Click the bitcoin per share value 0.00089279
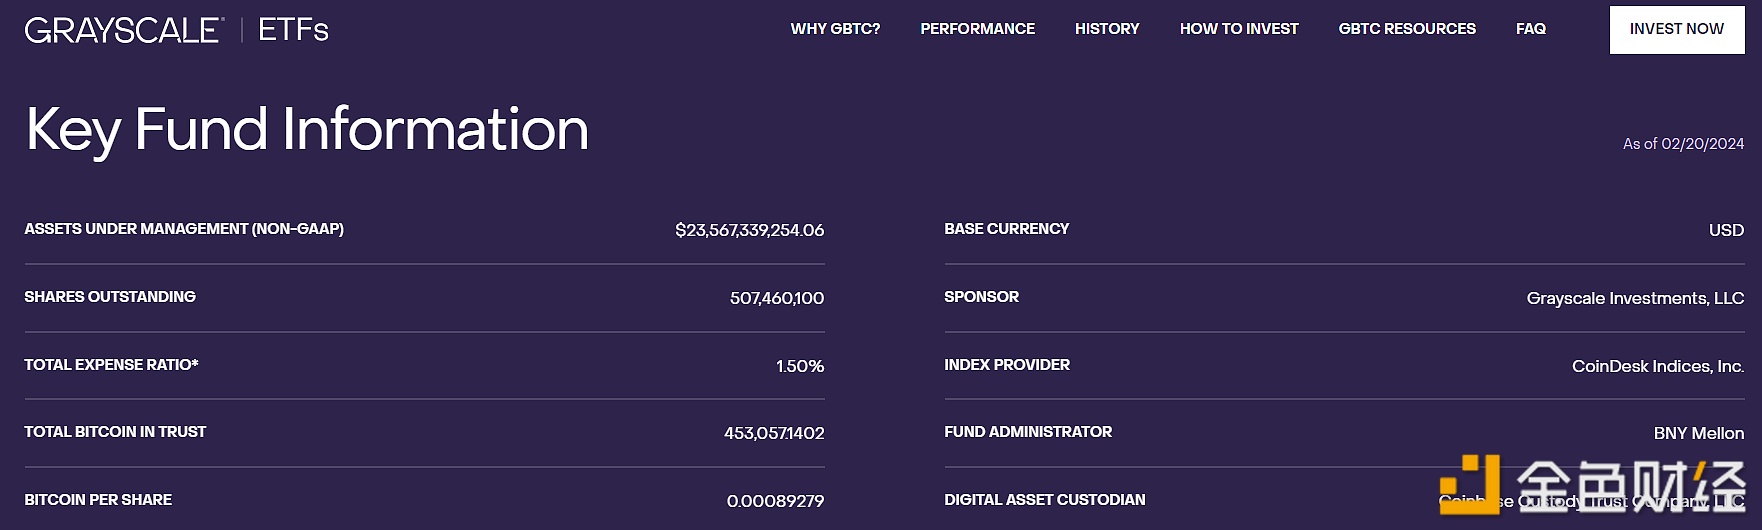 pyautogui.click(x=775, y=501)
